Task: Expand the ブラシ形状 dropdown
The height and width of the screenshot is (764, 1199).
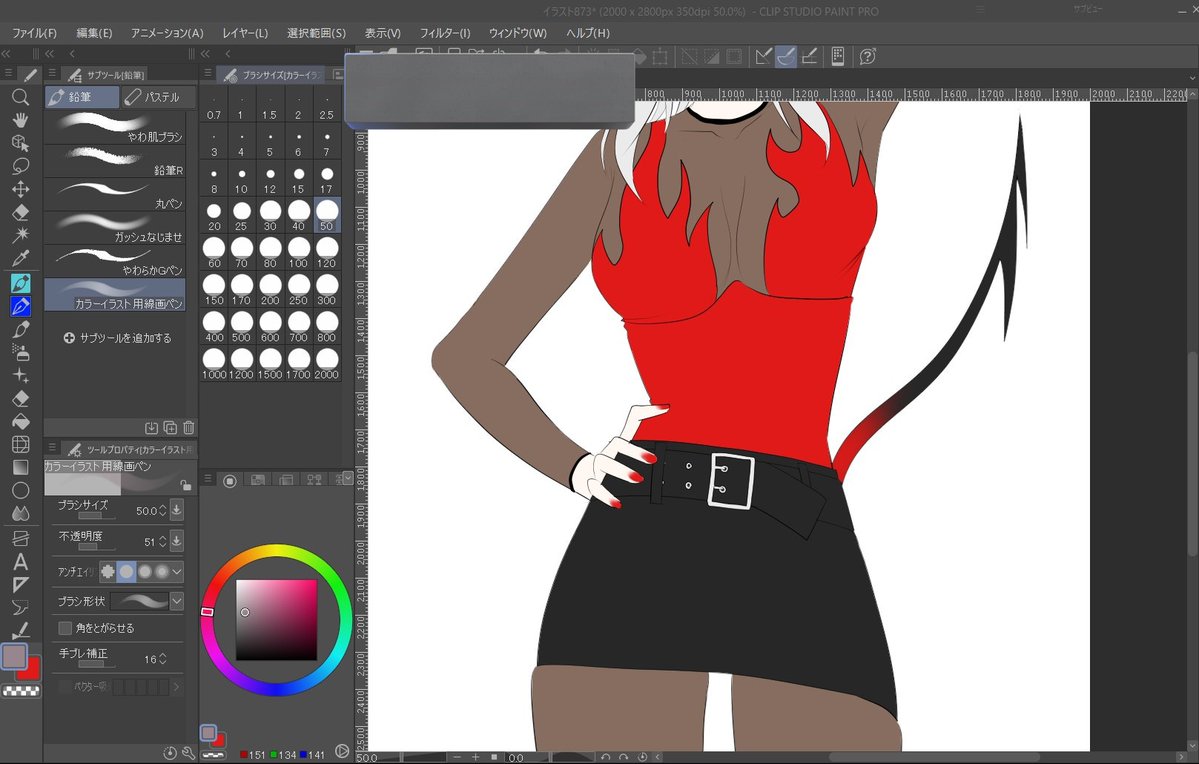Action: coord(177,601)
